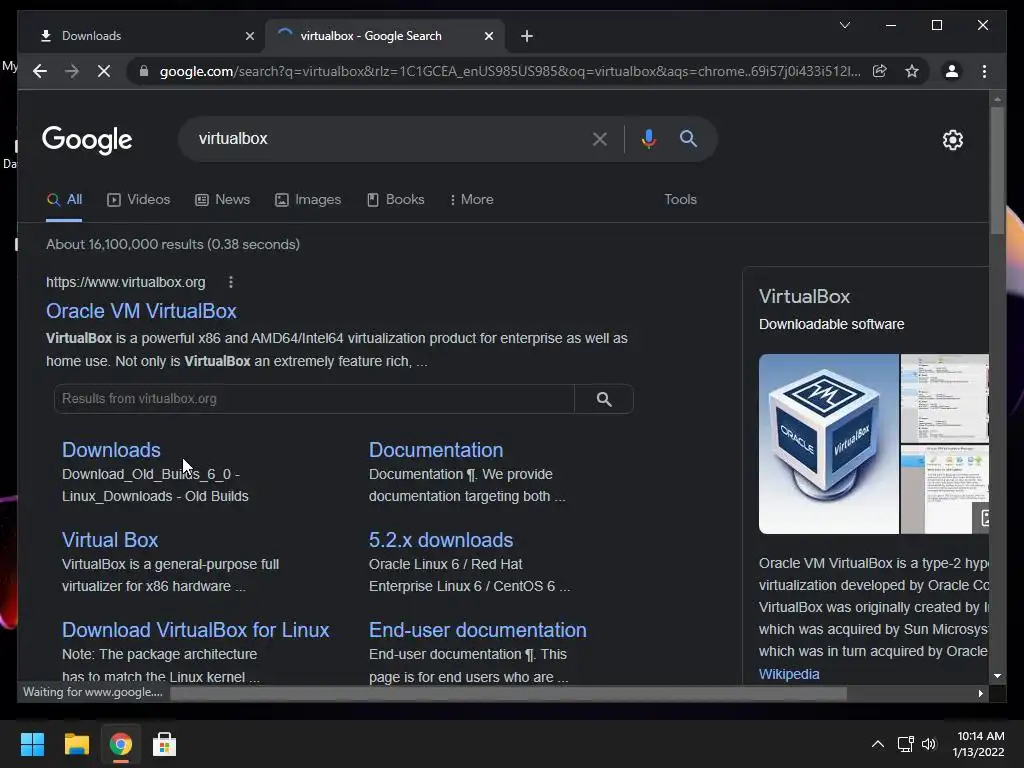Click the forward navigation arrow
Image resolution: width=1024 pixels, height=768 pixels.
72,71
